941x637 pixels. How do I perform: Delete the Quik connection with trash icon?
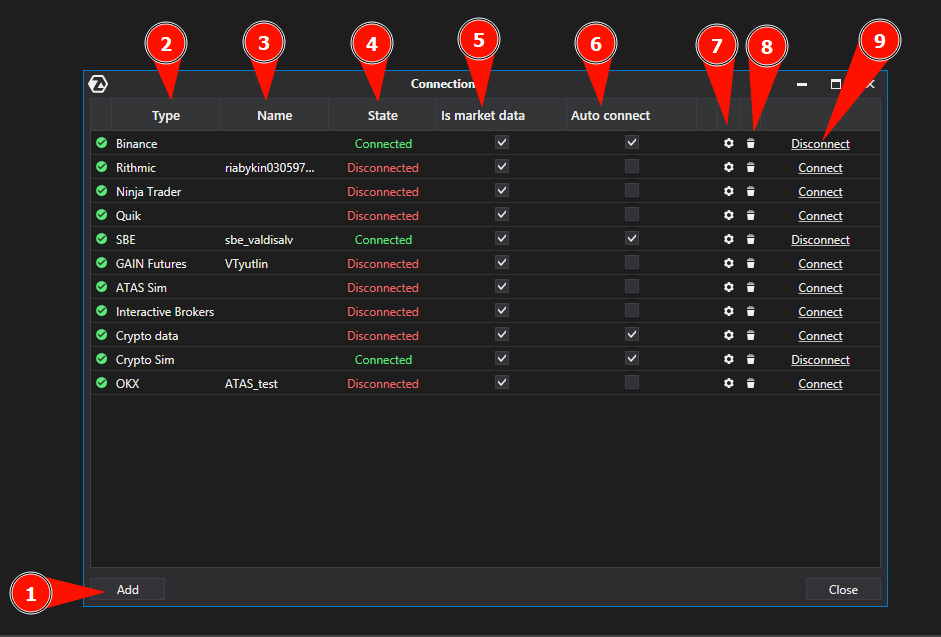coord(751,215)
